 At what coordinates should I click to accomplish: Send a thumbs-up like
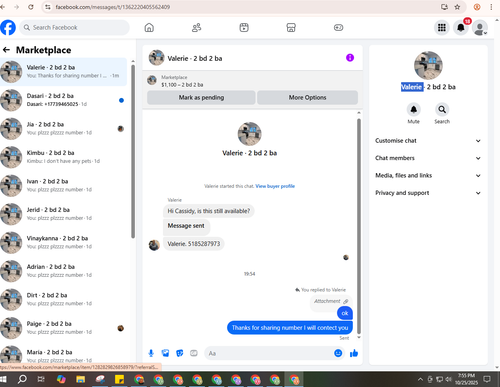point(354,353)
